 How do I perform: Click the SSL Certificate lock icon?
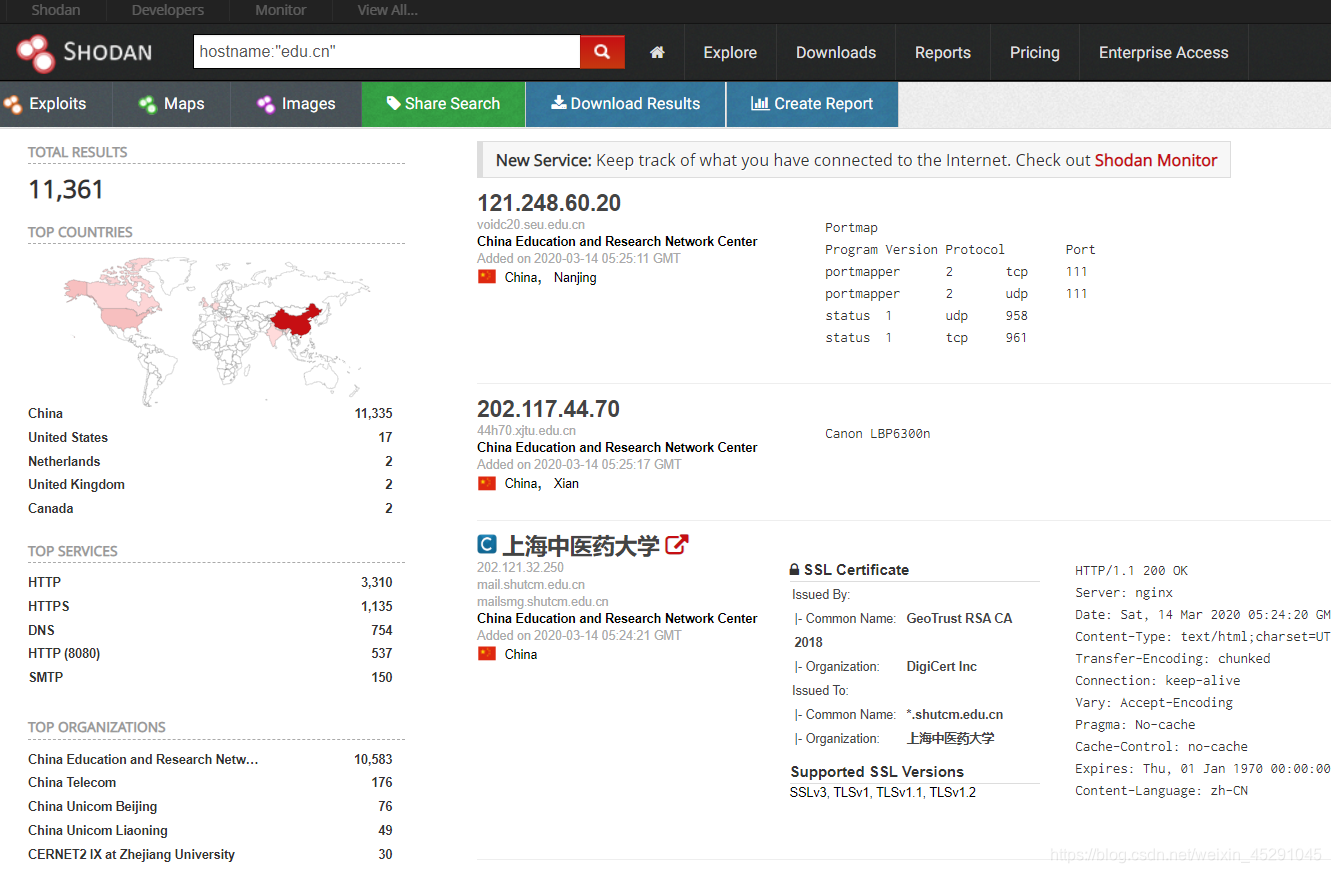795,570
